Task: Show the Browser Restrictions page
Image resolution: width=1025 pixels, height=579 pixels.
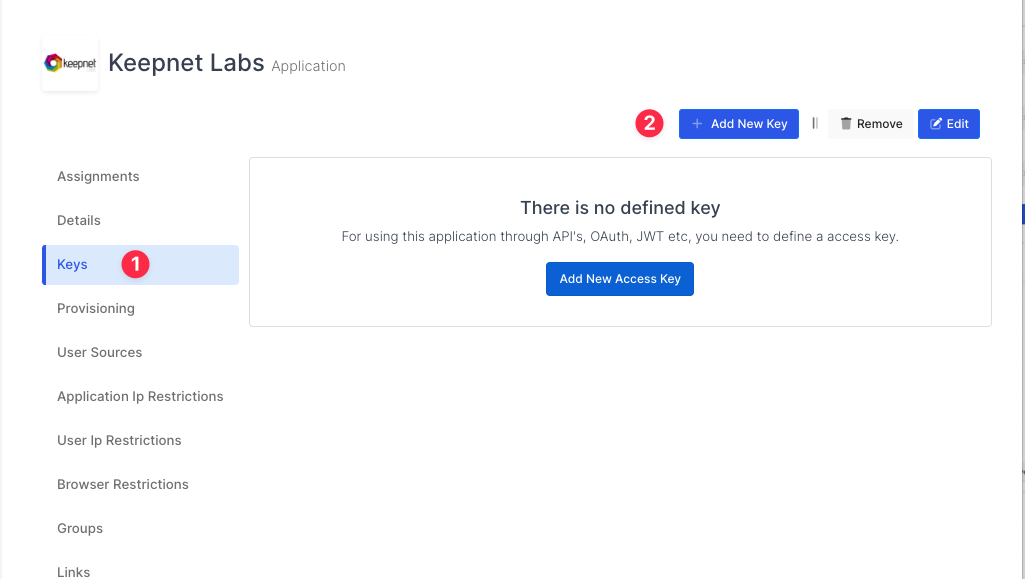Action: point(123,485)
